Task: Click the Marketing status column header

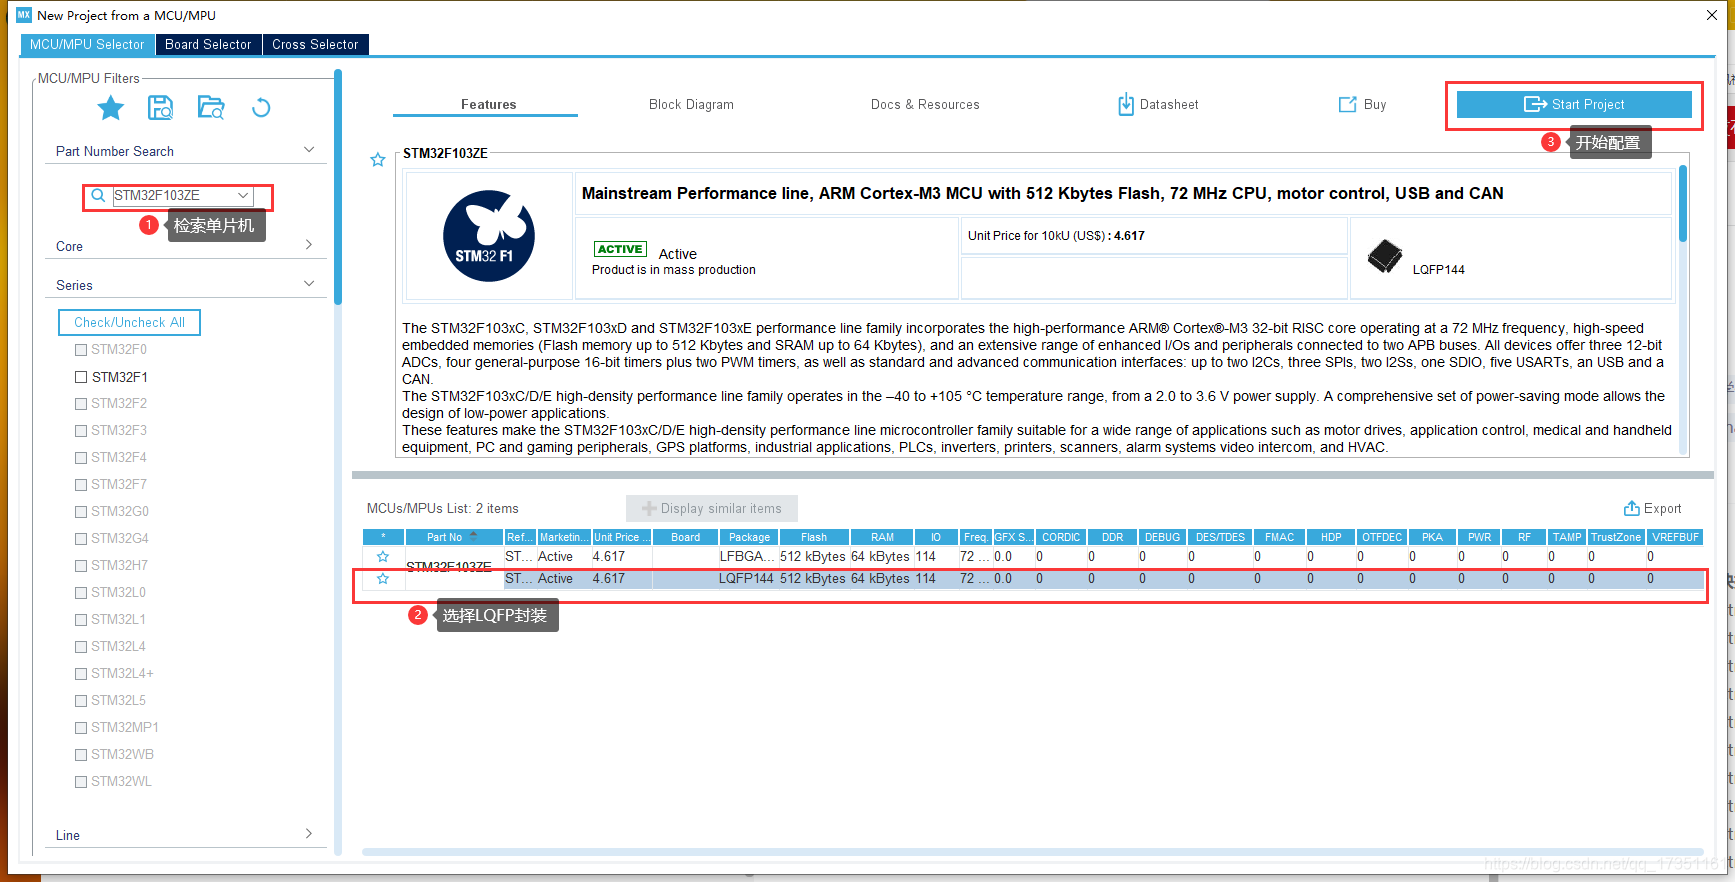Action: [x=564, y=537]
